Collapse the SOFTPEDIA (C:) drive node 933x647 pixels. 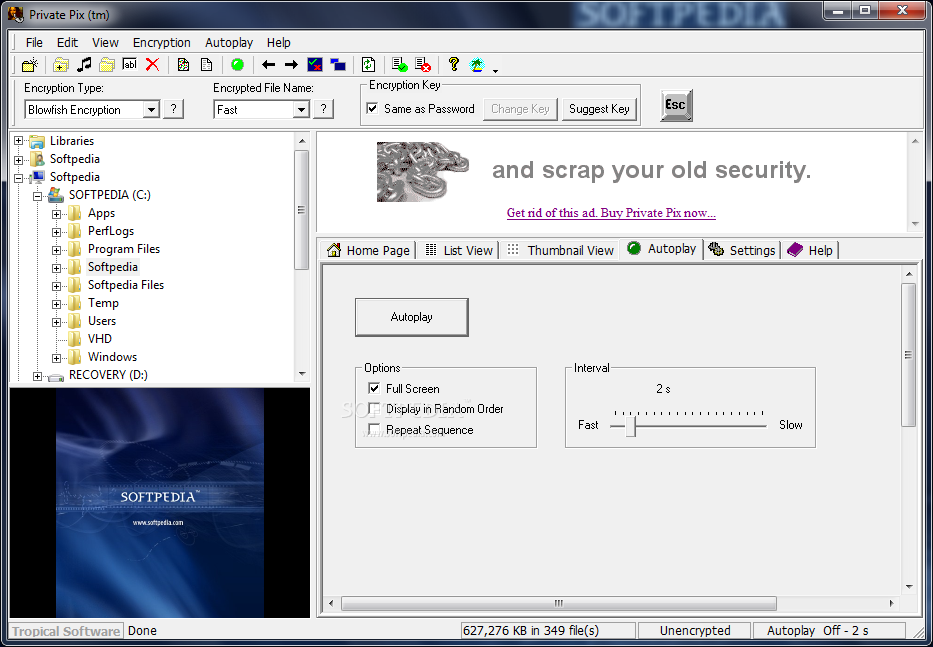click(x=37, y=195)
